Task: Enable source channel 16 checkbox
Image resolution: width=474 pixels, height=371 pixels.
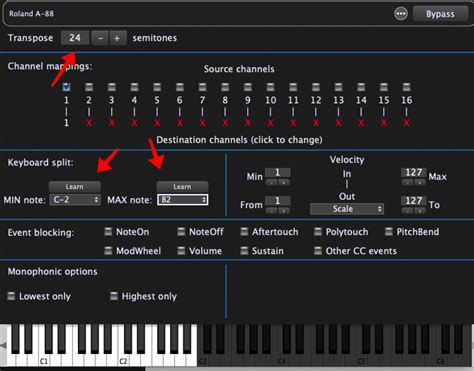Action: click(406, 87)
